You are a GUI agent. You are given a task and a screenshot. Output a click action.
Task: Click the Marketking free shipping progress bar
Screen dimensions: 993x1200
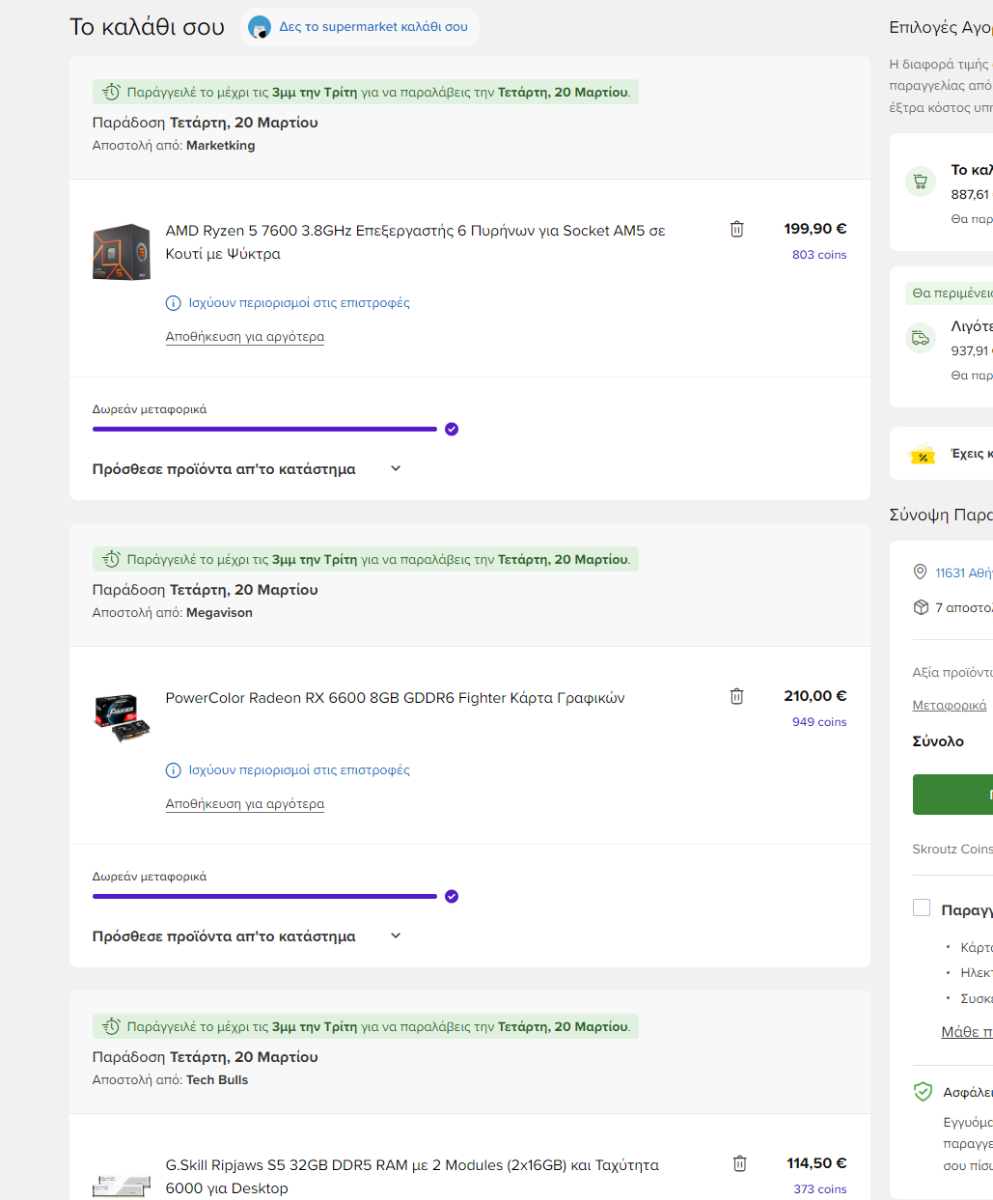(x=265, y=429)
